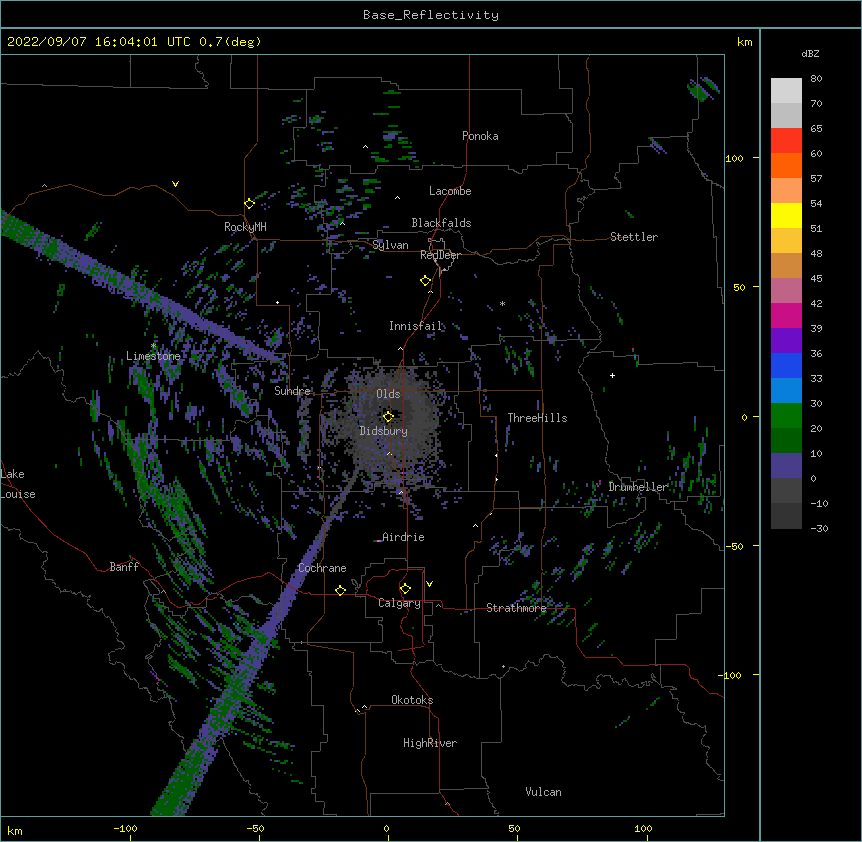This screenshot has width=862, height=842.
Task: Click the HighRiver label
Action: pos(430,743)
